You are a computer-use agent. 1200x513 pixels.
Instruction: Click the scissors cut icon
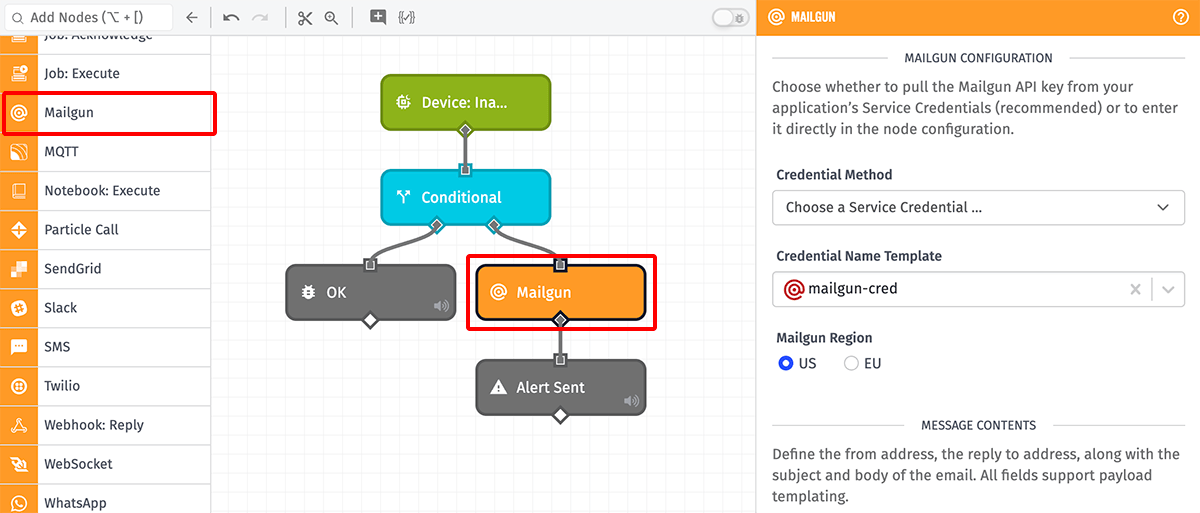point(305,18)
